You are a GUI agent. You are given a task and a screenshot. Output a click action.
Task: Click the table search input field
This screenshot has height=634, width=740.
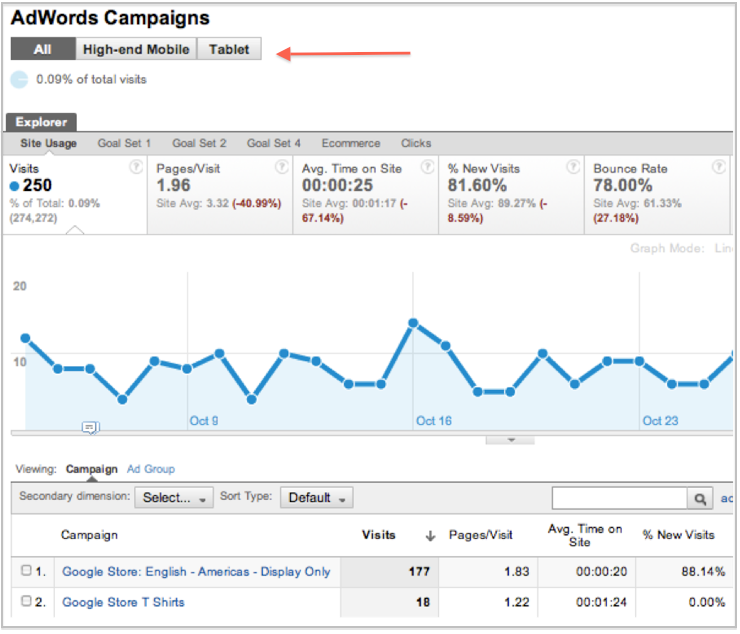[x=618, y=498]
